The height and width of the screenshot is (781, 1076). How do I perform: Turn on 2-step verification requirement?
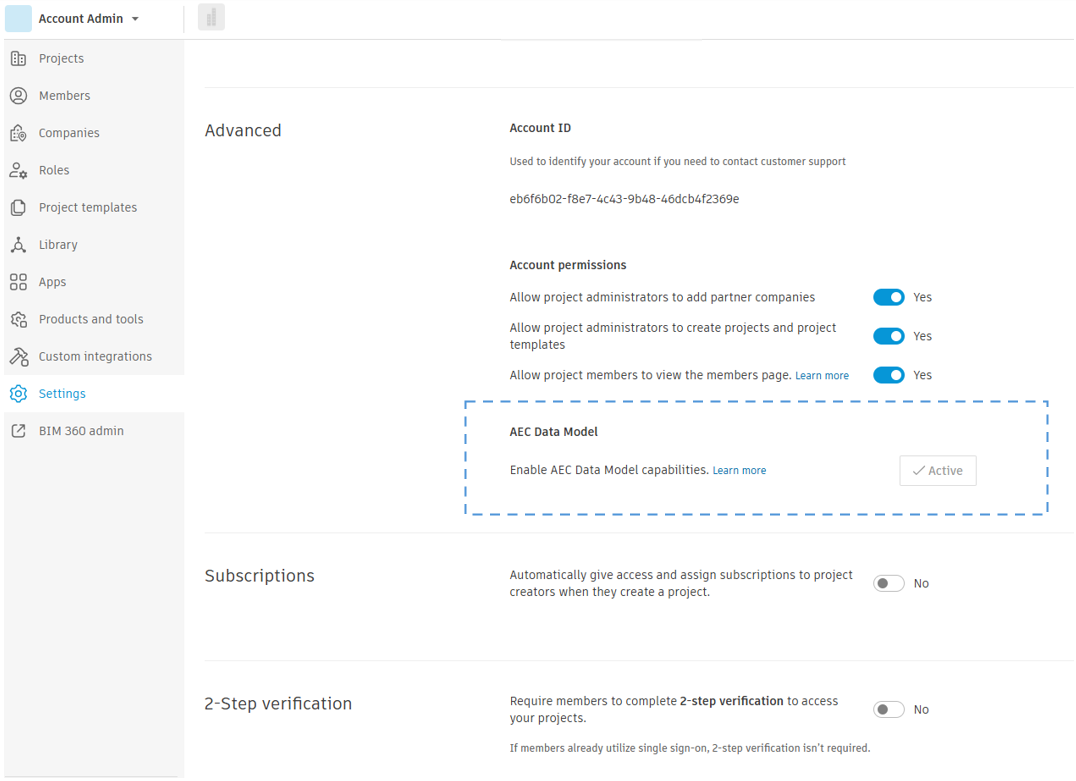(888, 710)
